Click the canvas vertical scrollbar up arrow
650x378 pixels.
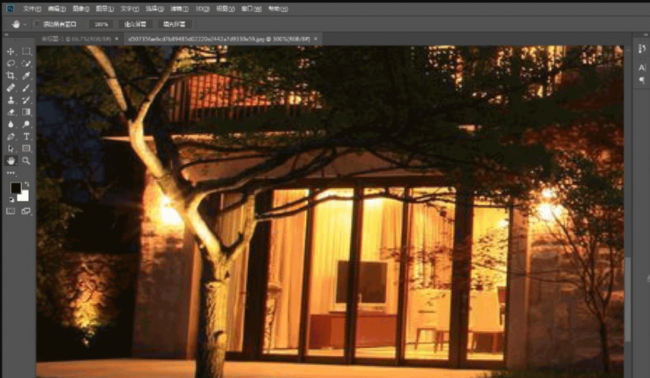(x=627, y=50)
